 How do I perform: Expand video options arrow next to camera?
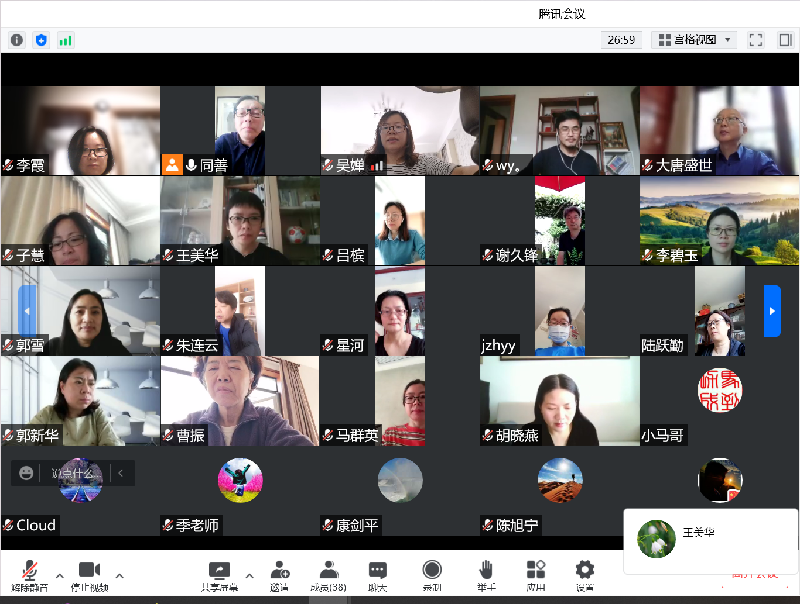click(120, 575)
